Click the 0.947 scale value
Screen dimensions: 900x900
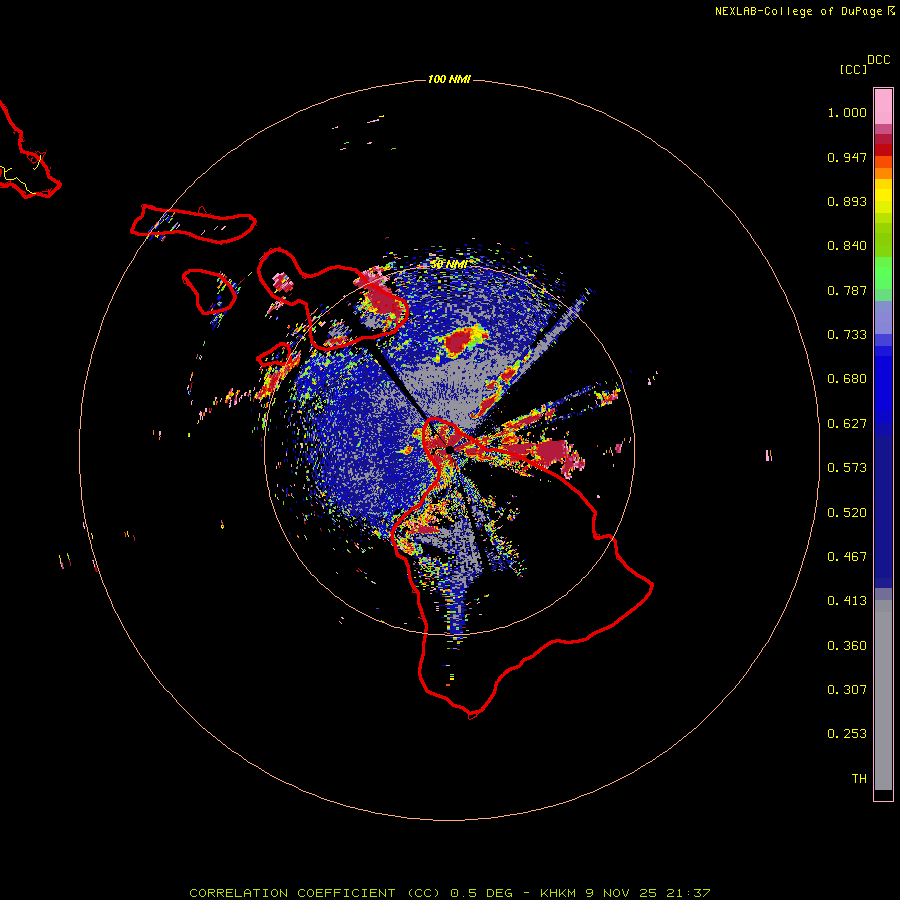tap(847, 157)
